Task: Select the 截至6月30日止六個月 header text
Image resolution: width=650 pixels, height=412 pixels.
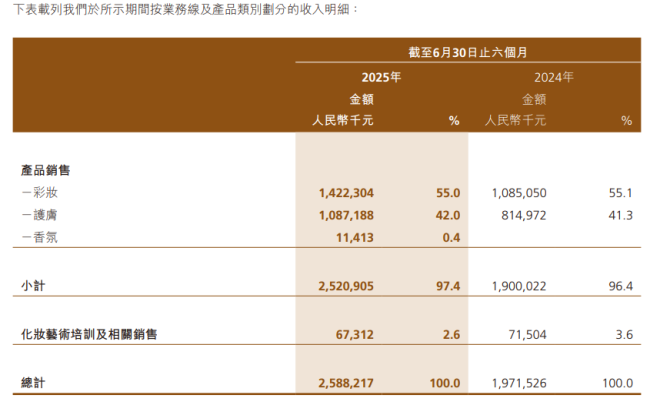Action: (467, 52)
